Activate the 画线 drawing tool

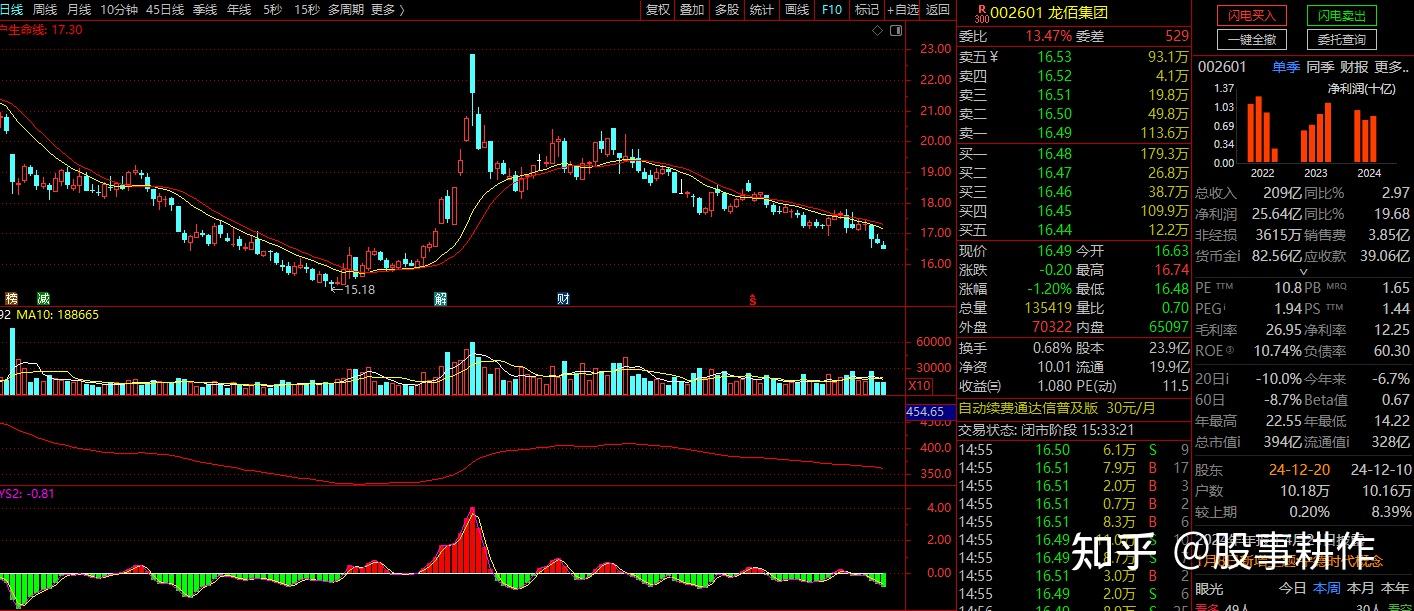797,10
